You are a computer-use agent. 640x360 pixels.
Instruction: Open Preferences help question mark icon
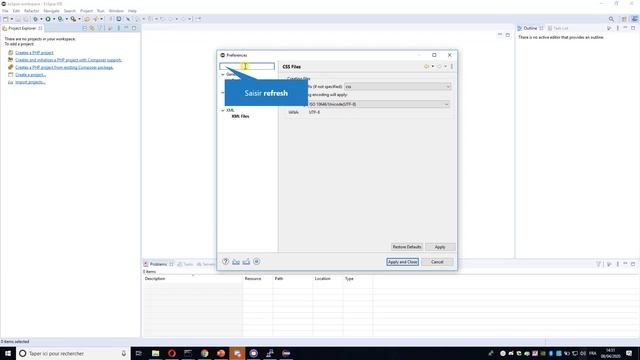tap(225, 262)
